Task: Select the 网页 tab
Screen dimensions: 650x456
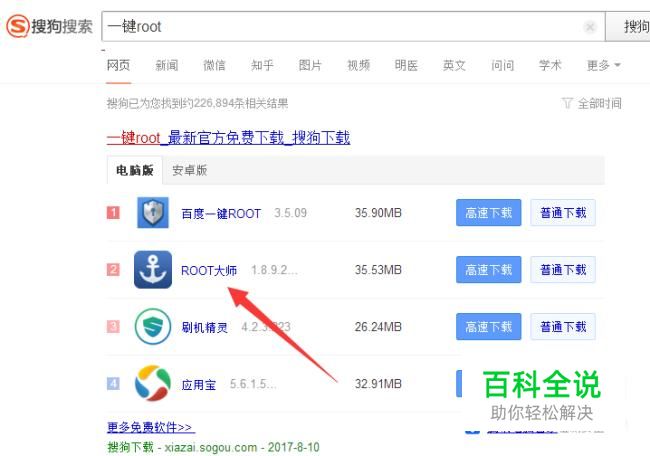Action: [x=118, y=65]
